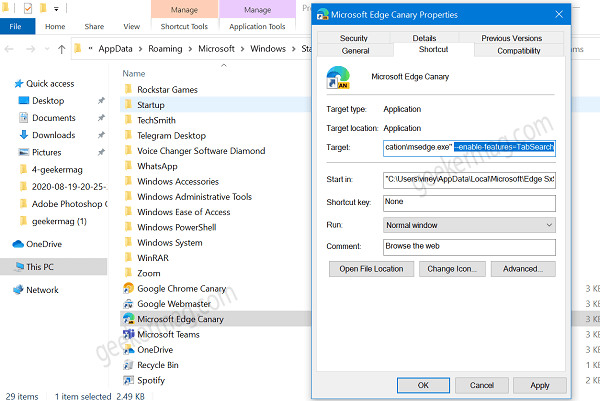600x401 pixels.
Task: Select the Microsoft Teams shortcut icon
Action: tap(128, 334)
